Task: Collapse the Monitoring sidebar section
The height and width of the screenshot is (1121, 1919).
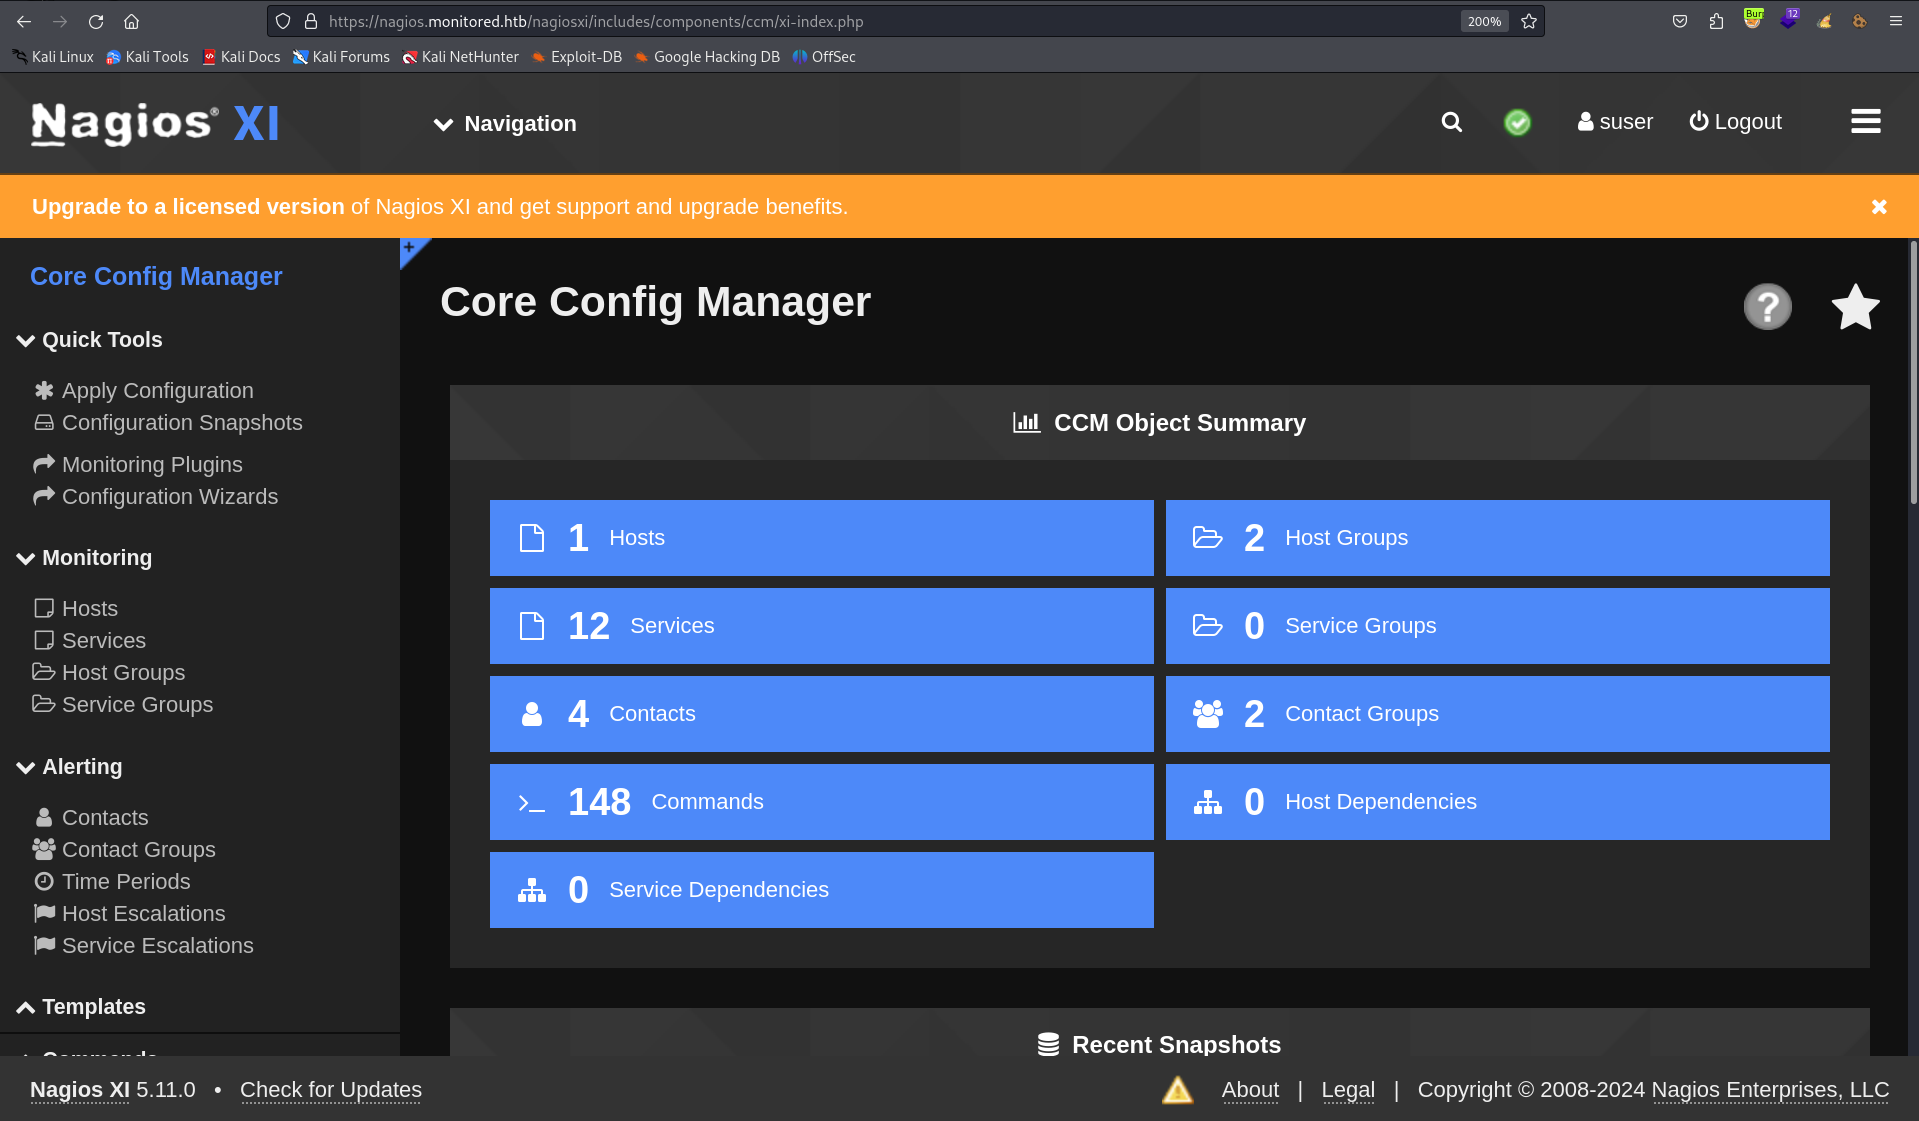Action: click(84, 558)
